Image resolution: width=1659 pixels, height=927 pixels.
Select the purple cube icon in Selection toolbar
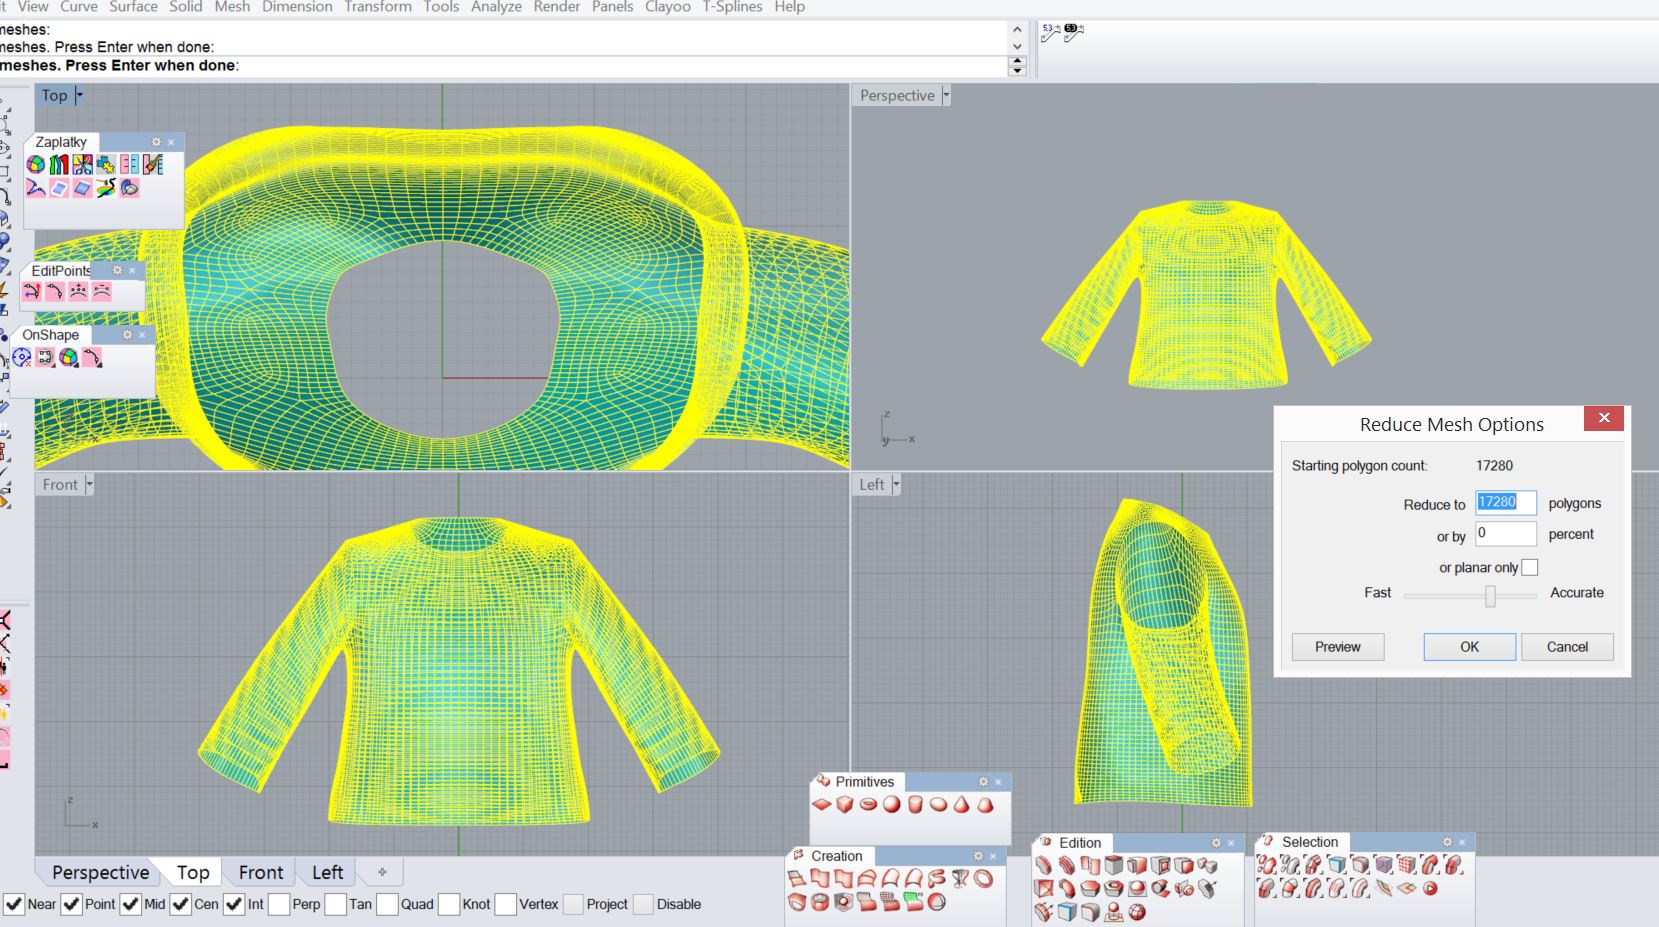1383,865
